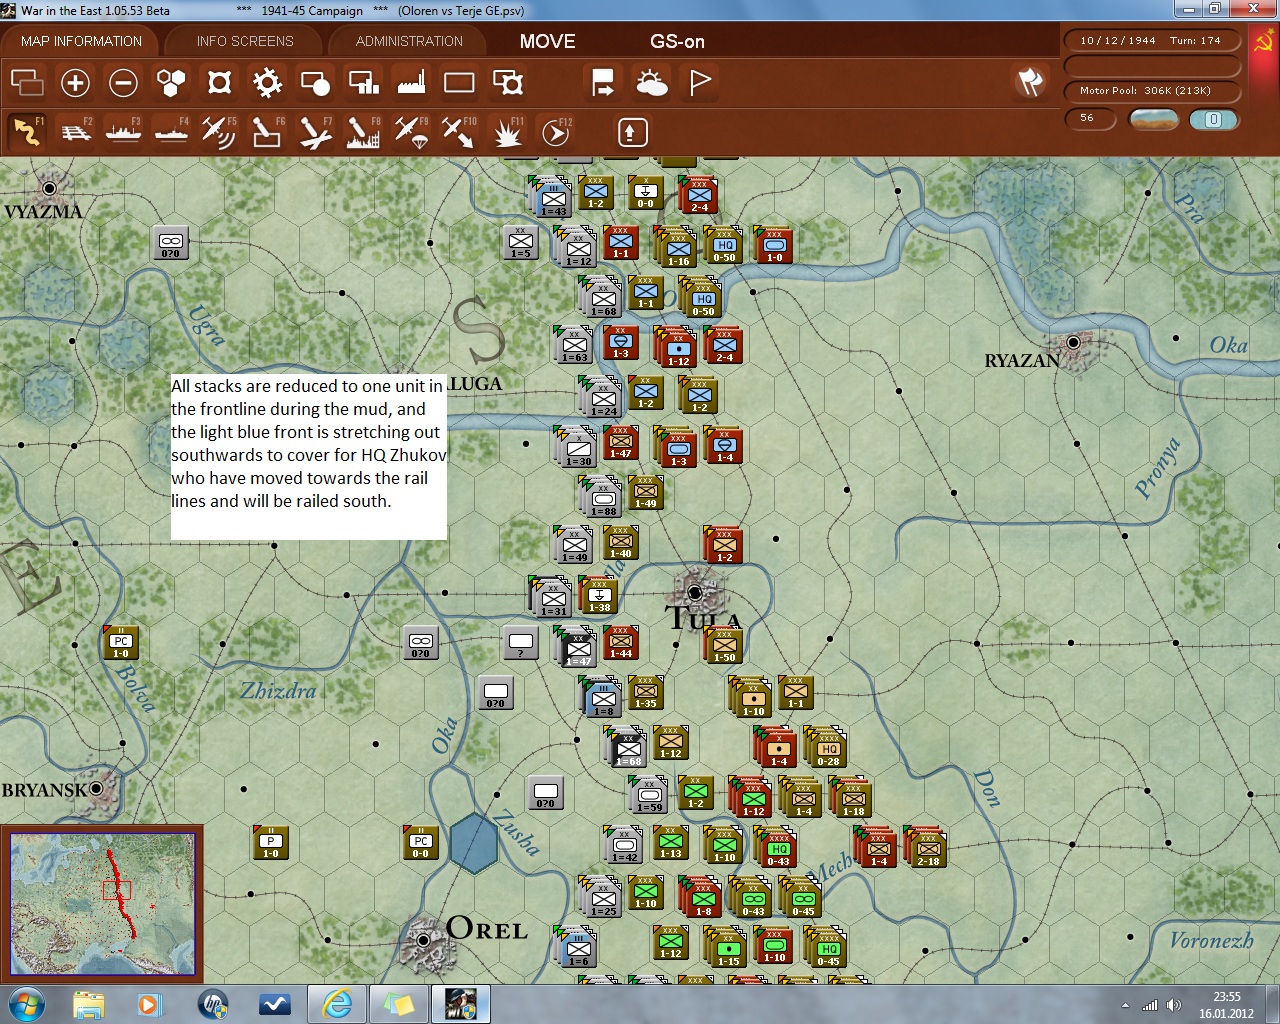Click the overlapping windows toolbar icon
Screen dimensions: 1280x1024
27,82
